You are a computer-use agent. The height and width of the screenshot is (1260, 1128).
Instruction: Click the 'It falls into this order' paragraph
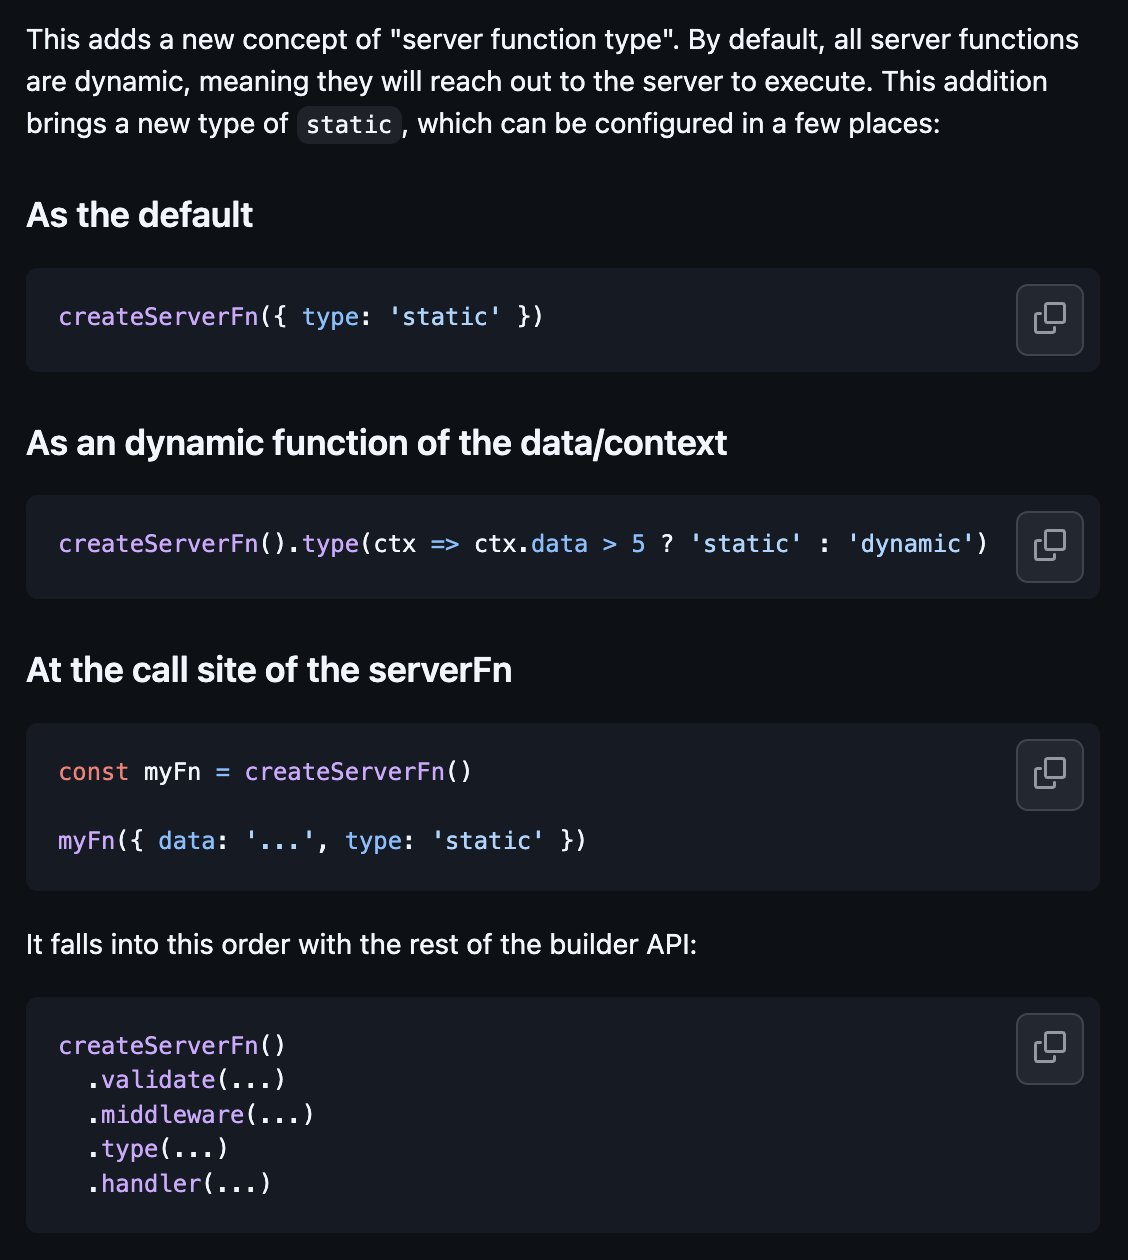pyautogui.click(x=361, y=944)
